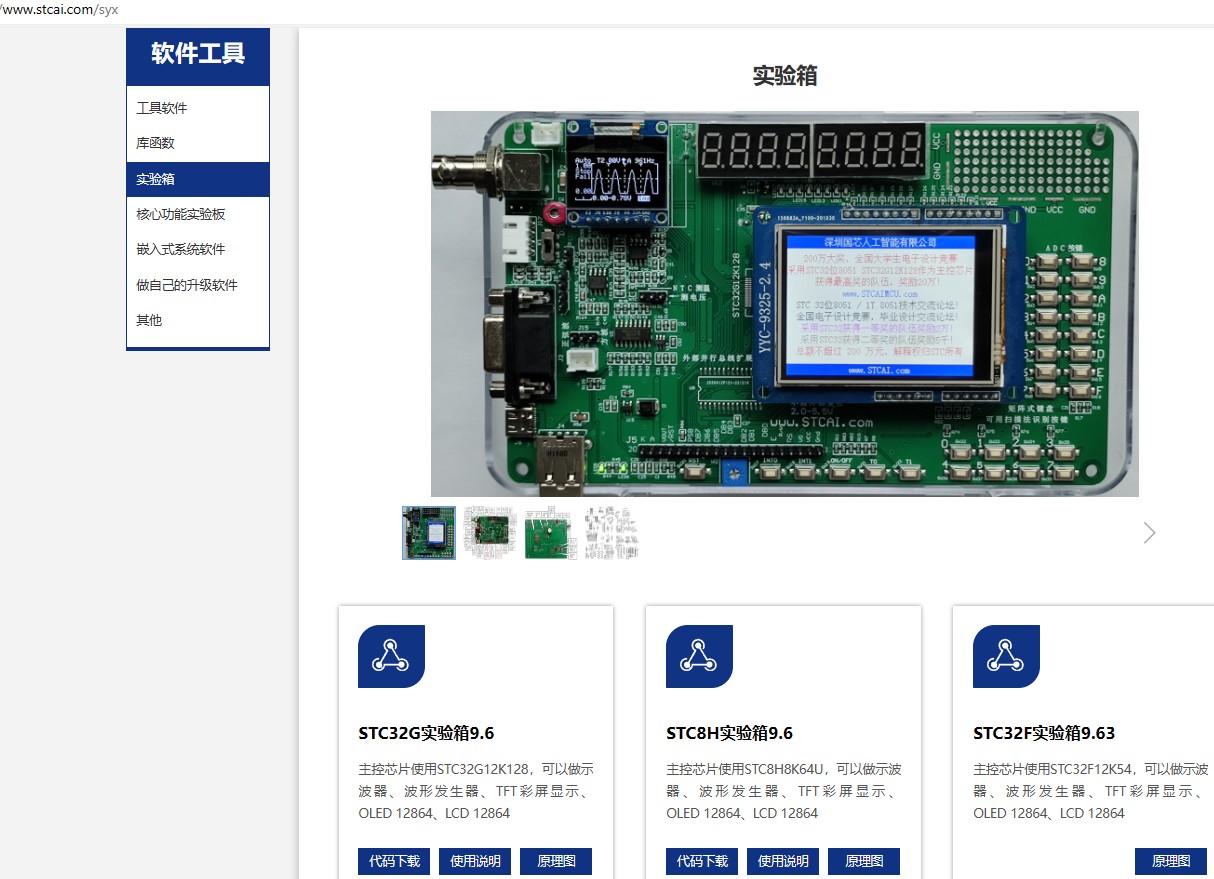
Task: Select the third carousel thumbnail
Action: [x=551, y=533]
